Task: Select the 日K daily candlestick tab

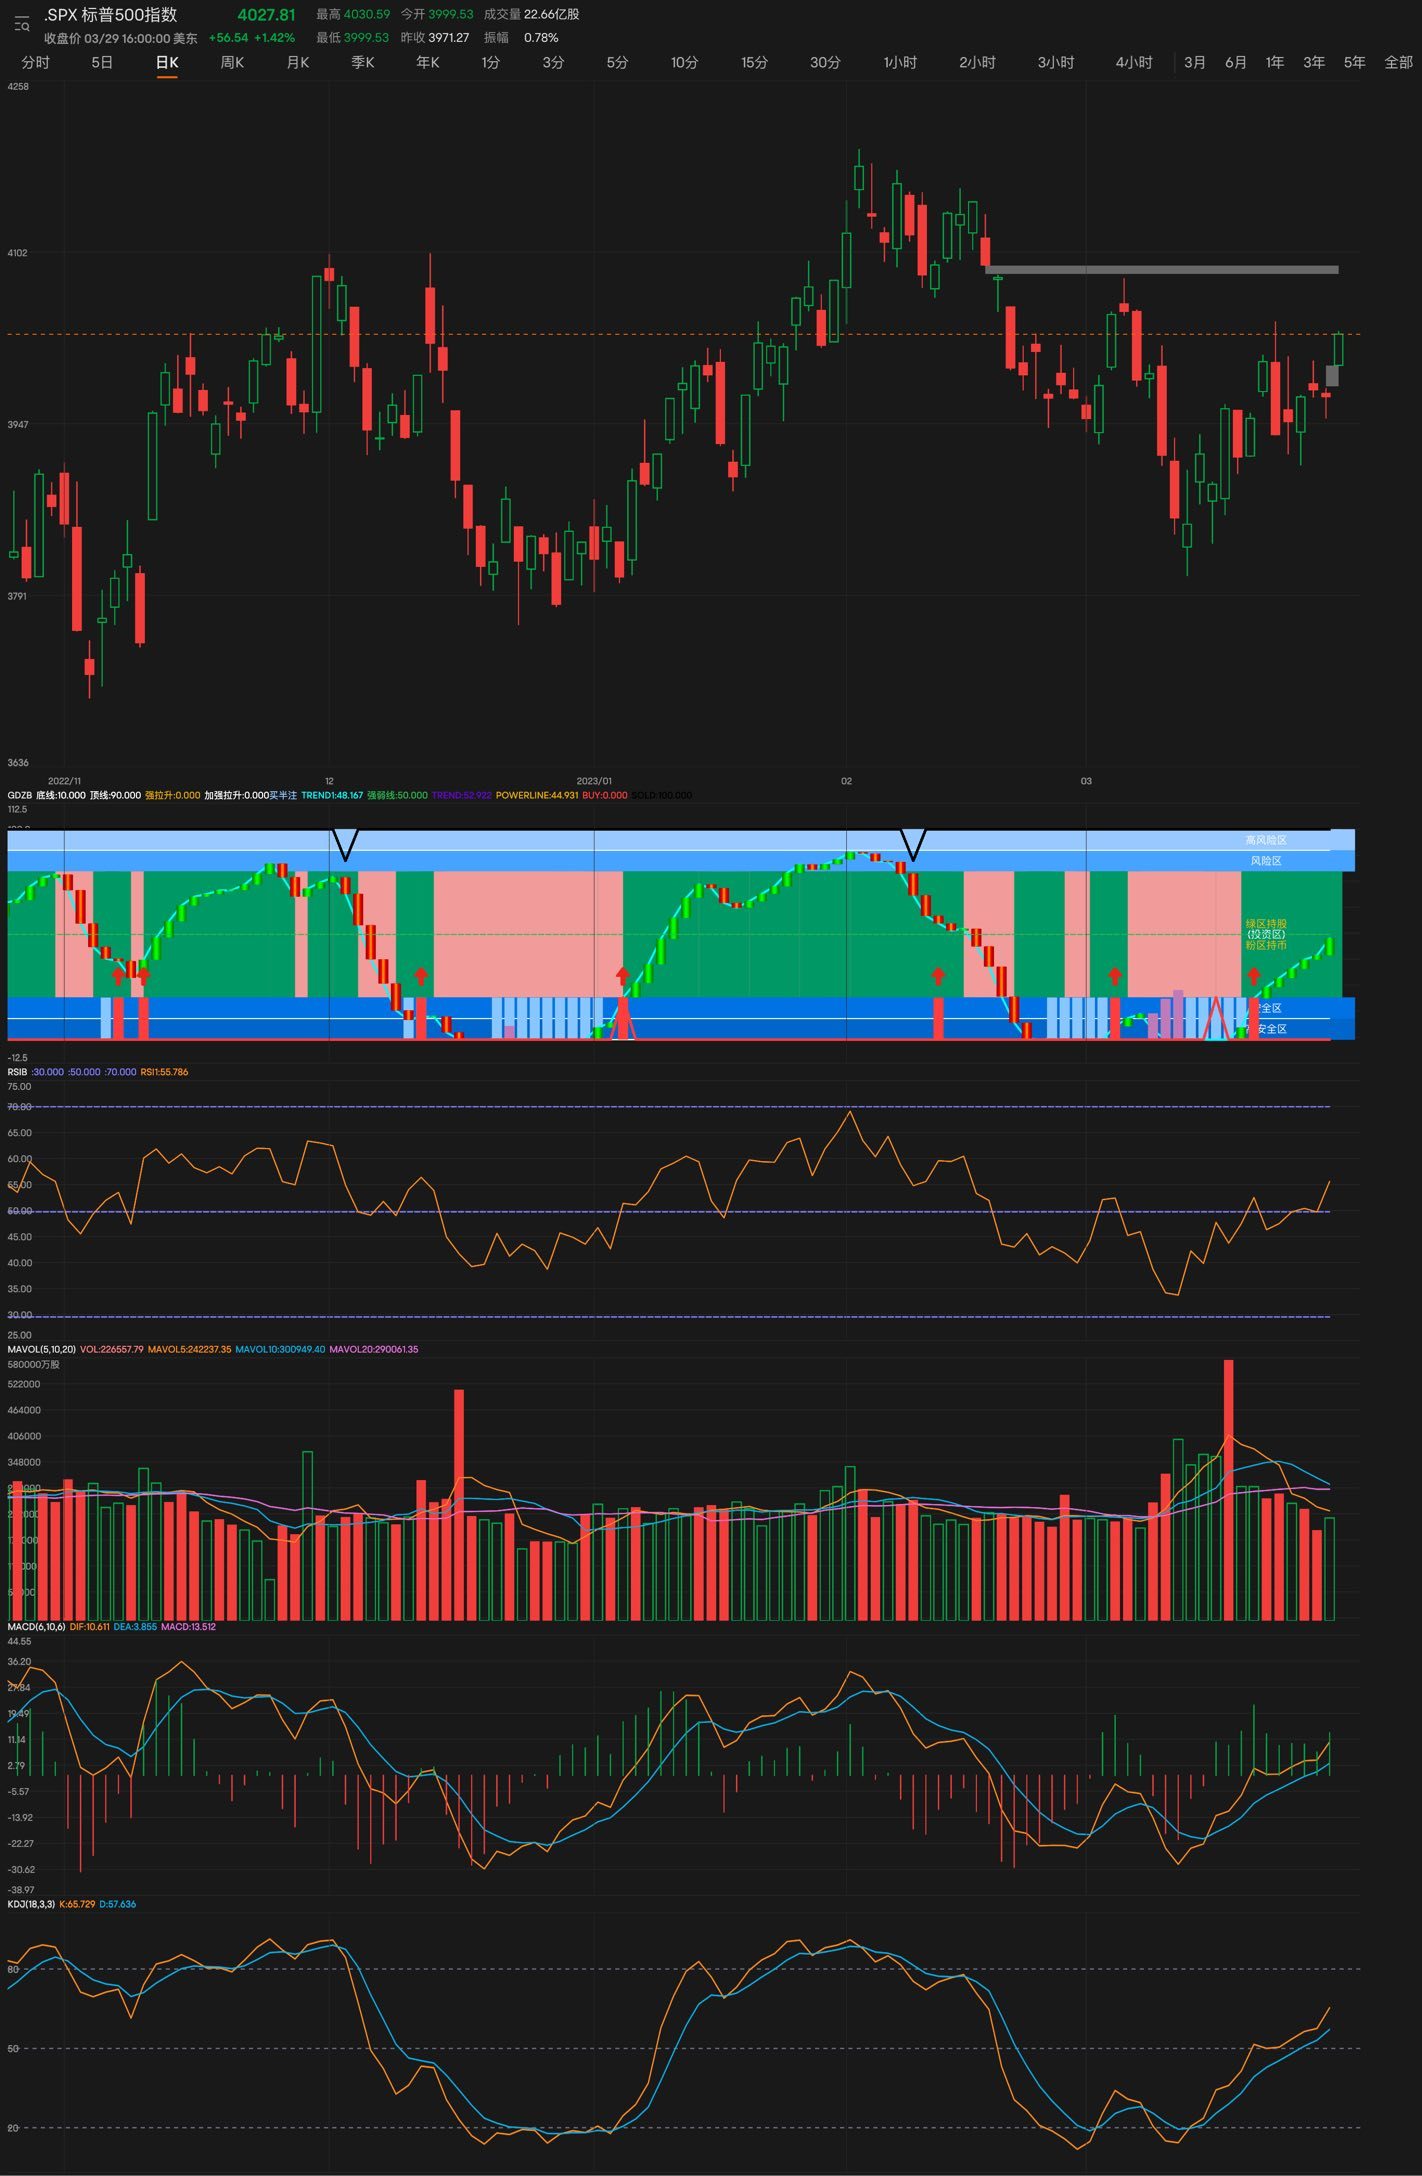Action: coord(167,62)
